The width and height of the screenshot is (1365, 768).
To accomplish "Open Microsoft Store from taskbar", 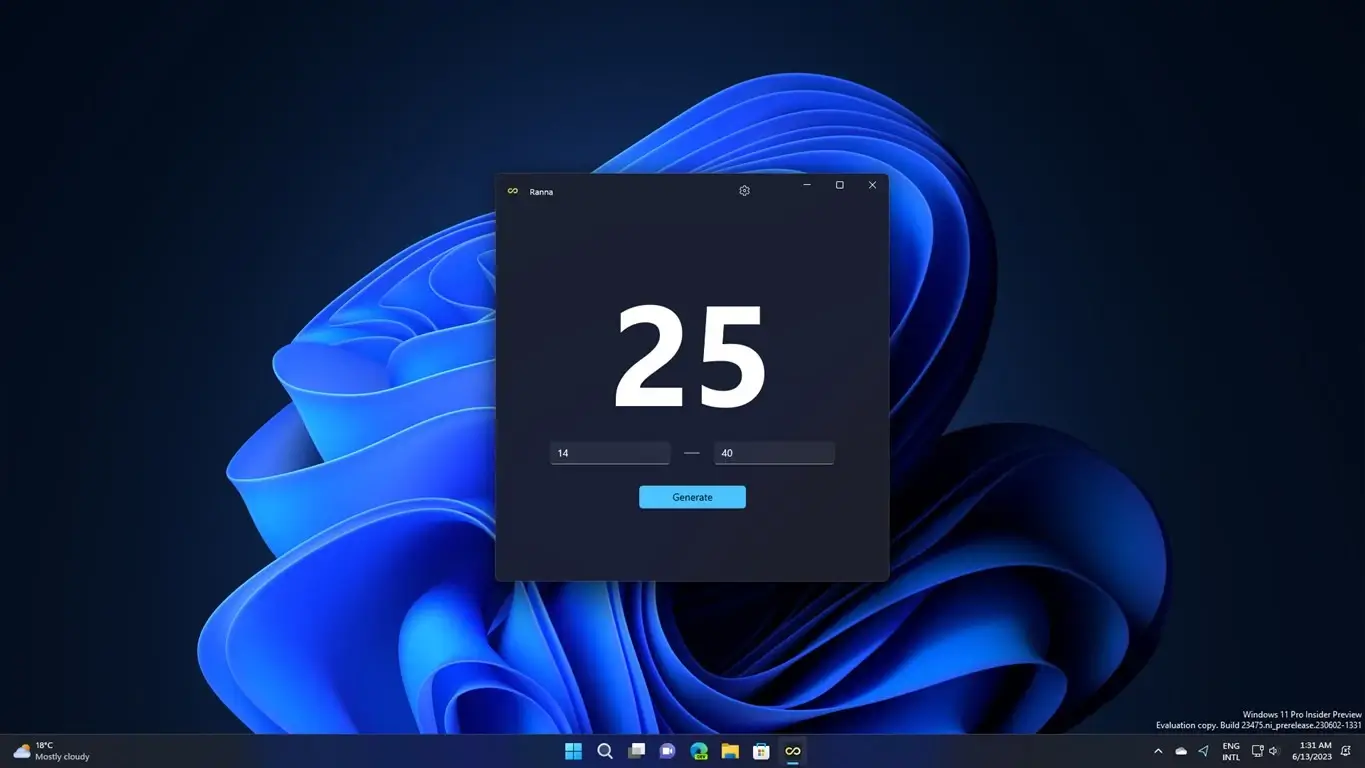I will point(761,750).
